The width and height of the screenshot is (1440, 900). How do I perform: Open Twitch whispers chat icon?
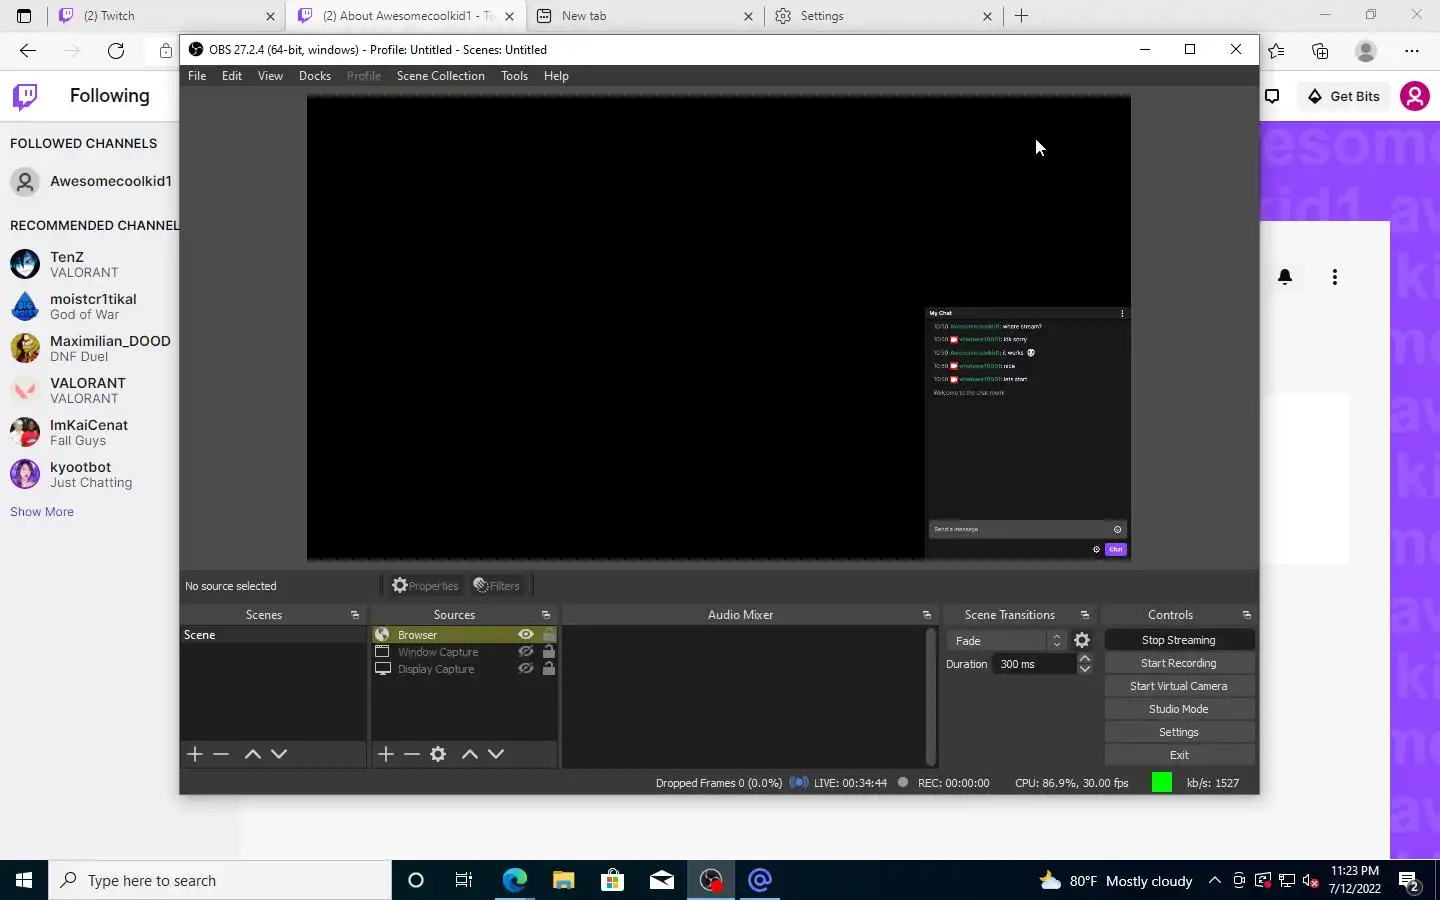point(1272,96)
